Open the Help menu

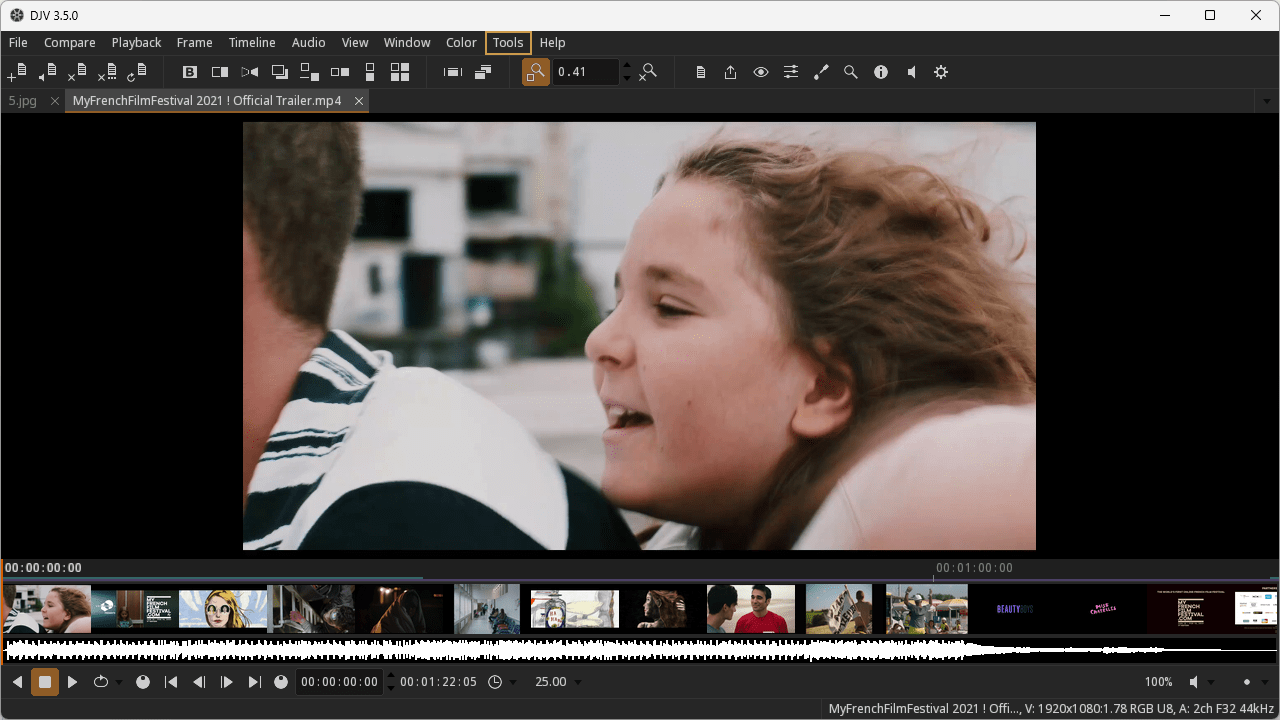[x=552, y=43]
